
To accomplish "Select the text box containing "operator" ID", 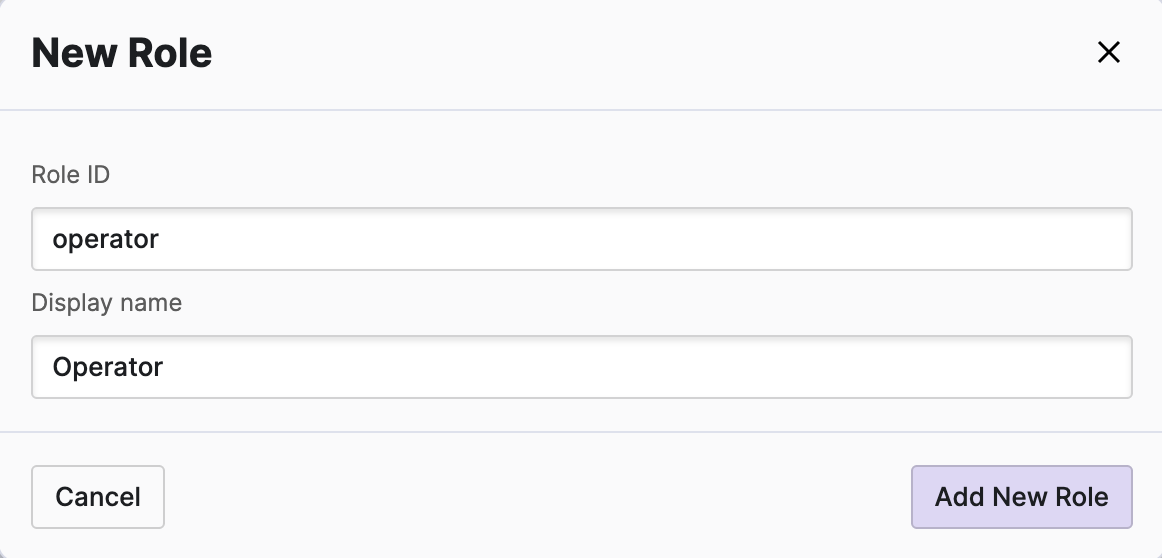I will pyautogui.click(x=581, y=239).
